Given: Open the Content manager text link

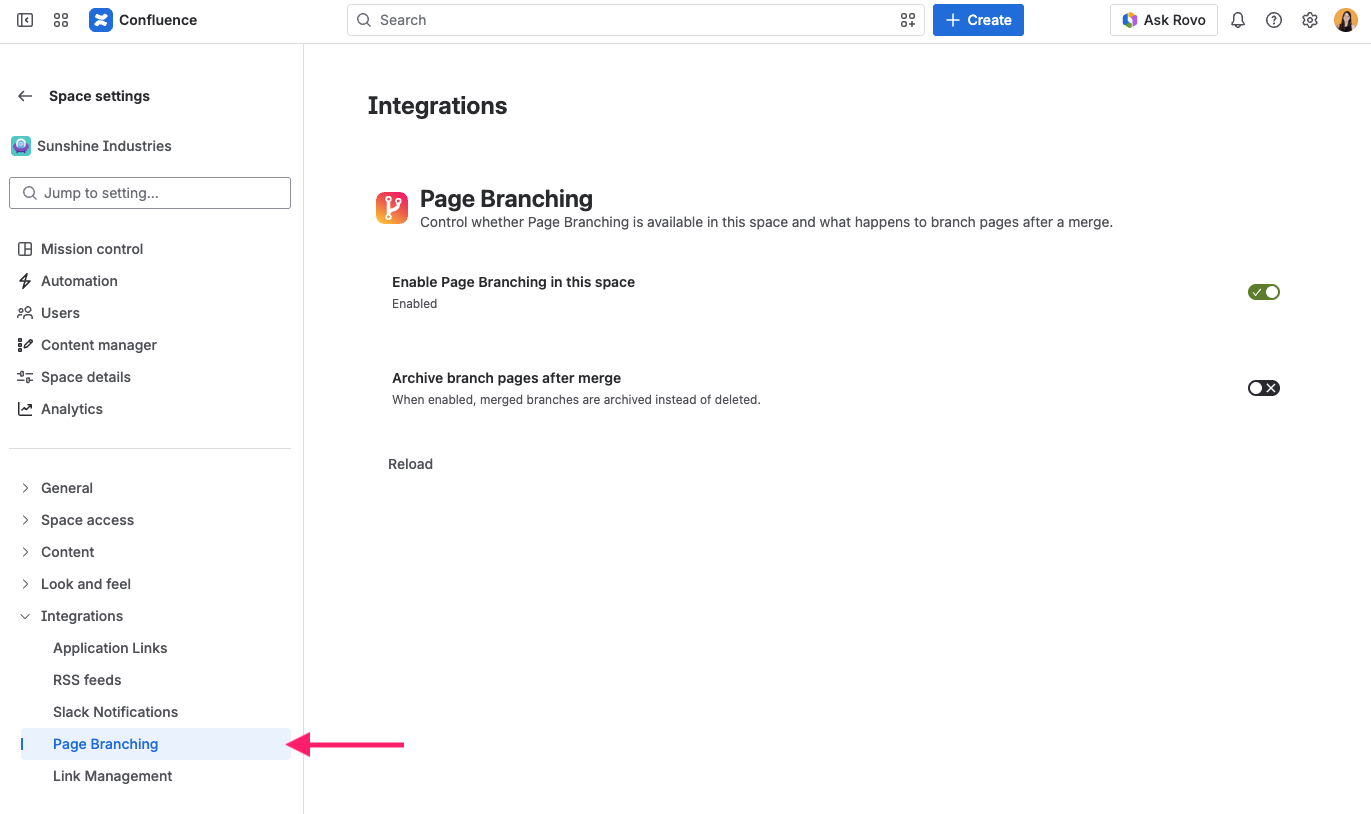Looking at the screenshot, I should [99, 345].
